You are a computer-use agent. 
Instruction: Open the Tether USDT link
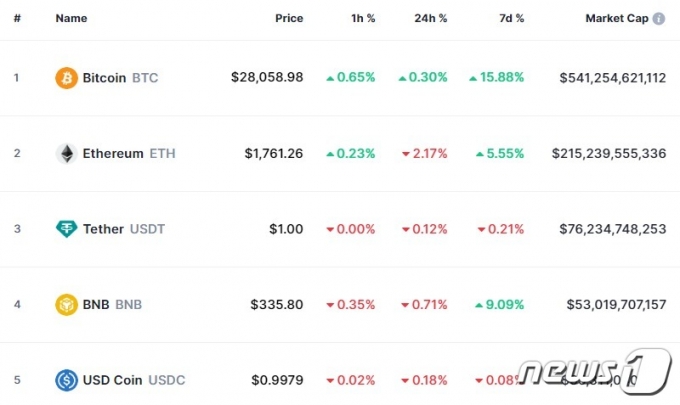pos(124,229)
